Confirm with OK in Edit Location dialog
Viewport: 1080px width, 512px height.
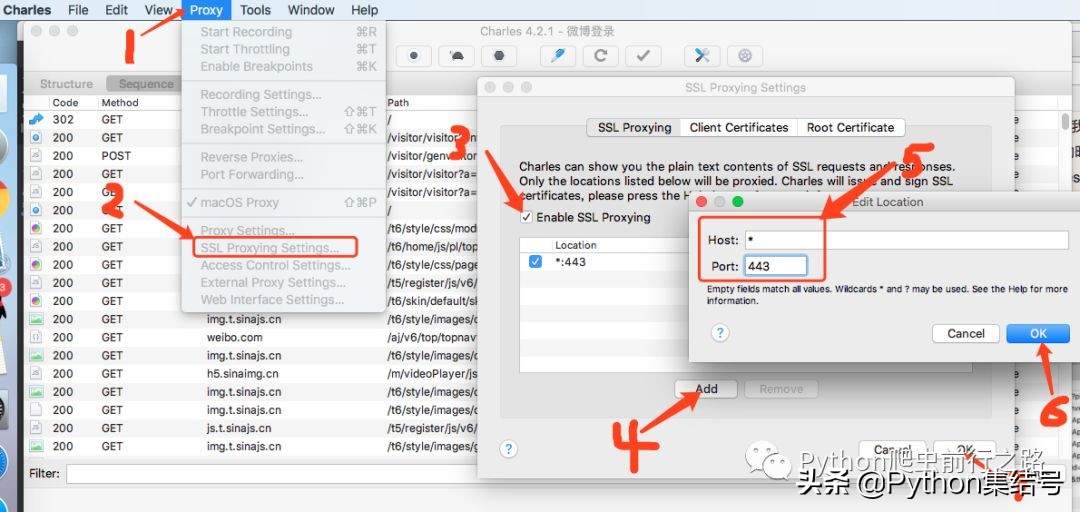click(x=1038, y=334)
